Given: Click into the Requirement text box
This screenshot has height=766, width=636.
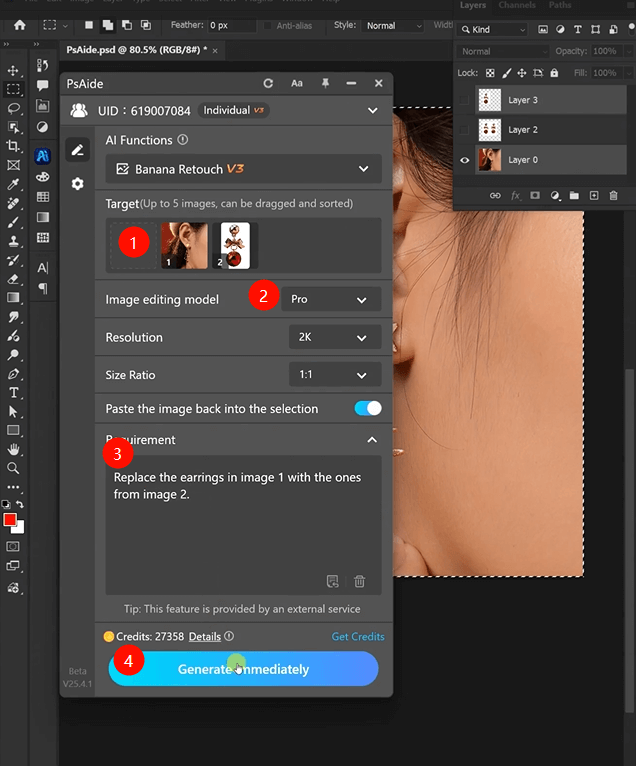Looking at the screenshot, I should click(243, 525).
